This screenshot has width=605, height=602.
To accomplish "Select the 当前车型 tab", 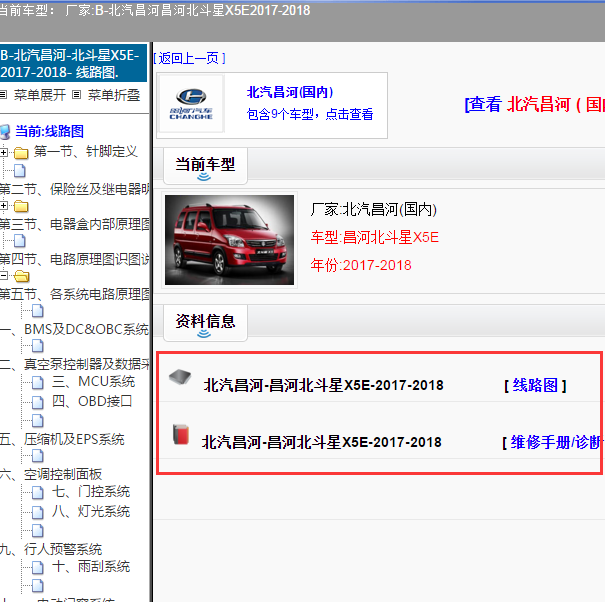I will tap(205, 166).
